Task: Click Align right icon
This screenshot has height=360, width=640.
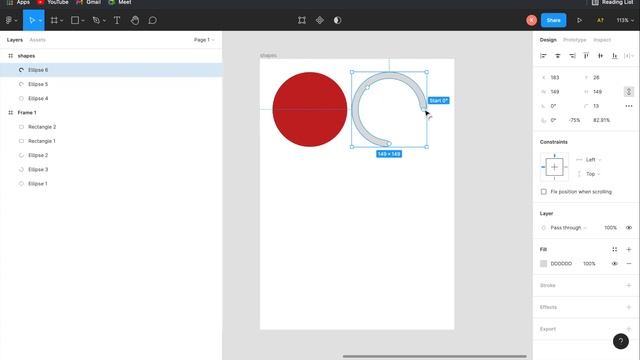Action: point(572,56)
